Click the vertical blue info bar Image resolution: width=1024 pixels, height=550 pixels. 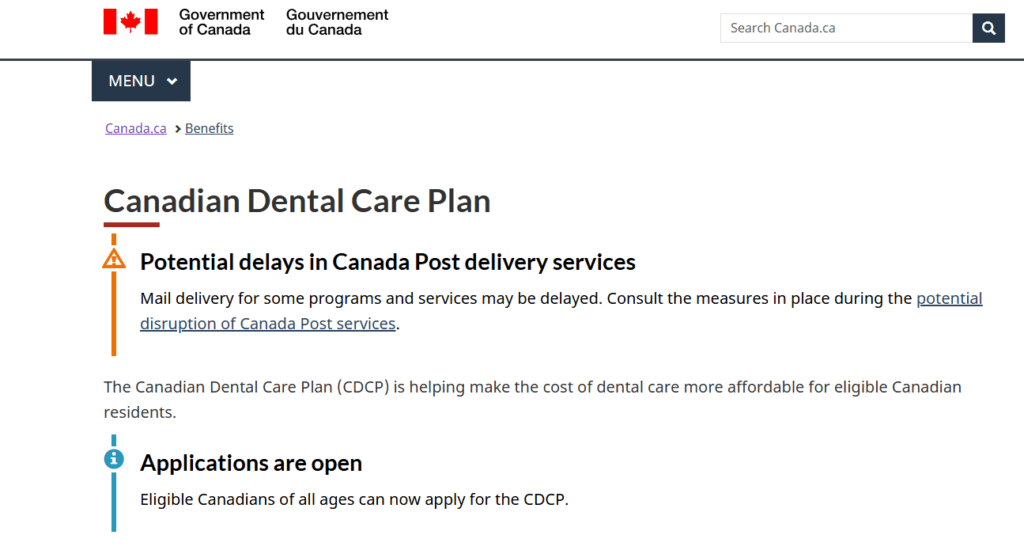pyautogui.click(x=114, y=502)
